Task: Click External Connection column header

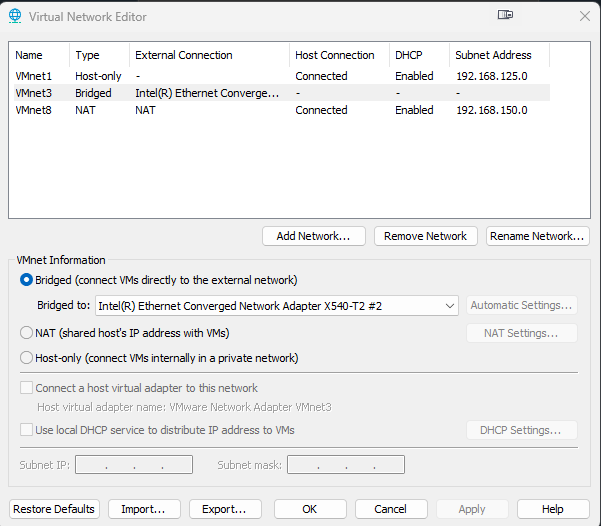Action: [210, 55]
